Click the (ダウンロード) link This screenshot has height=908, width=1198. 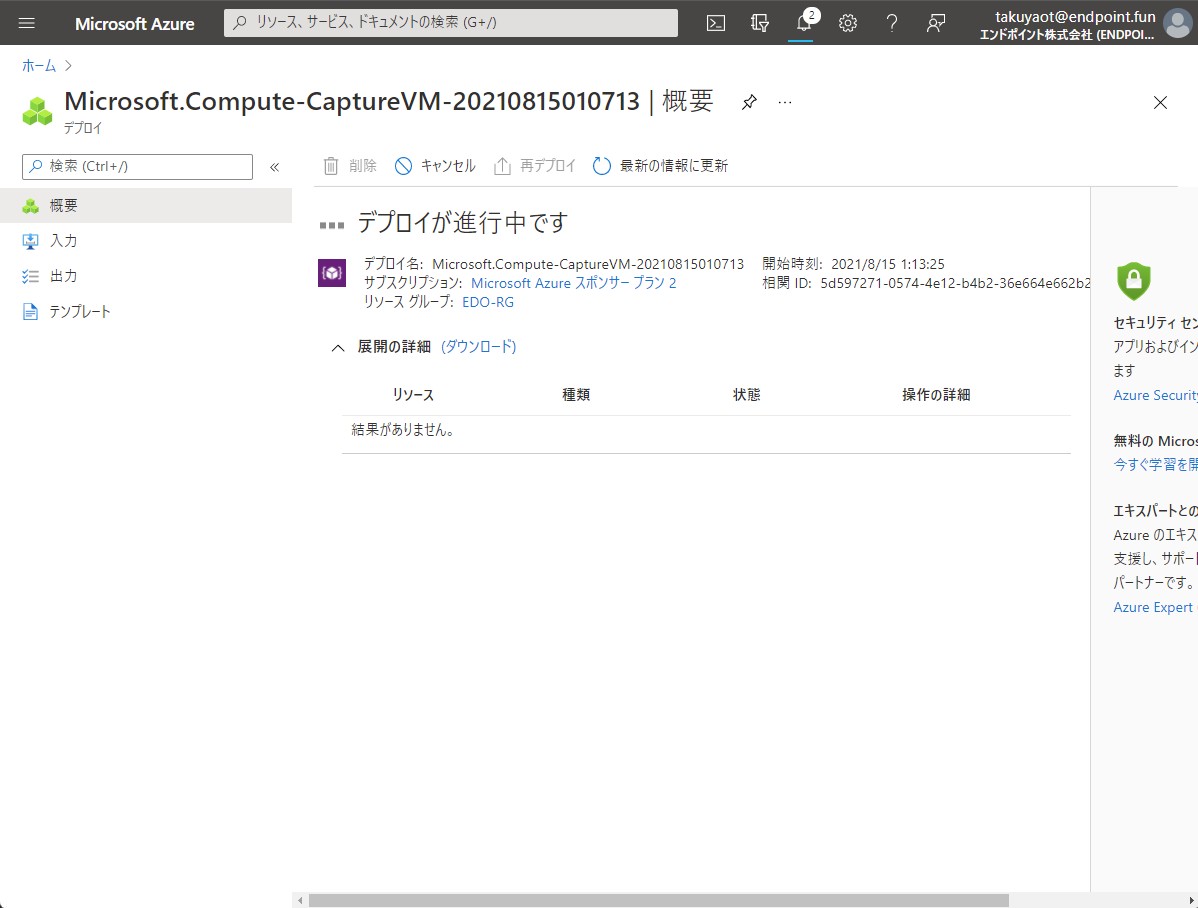tap(479, 347)
